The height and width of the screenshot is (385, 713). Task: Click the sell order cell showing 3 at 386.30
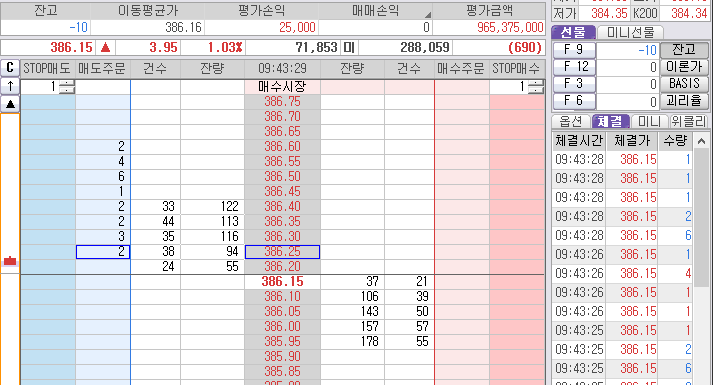point(103,236)
